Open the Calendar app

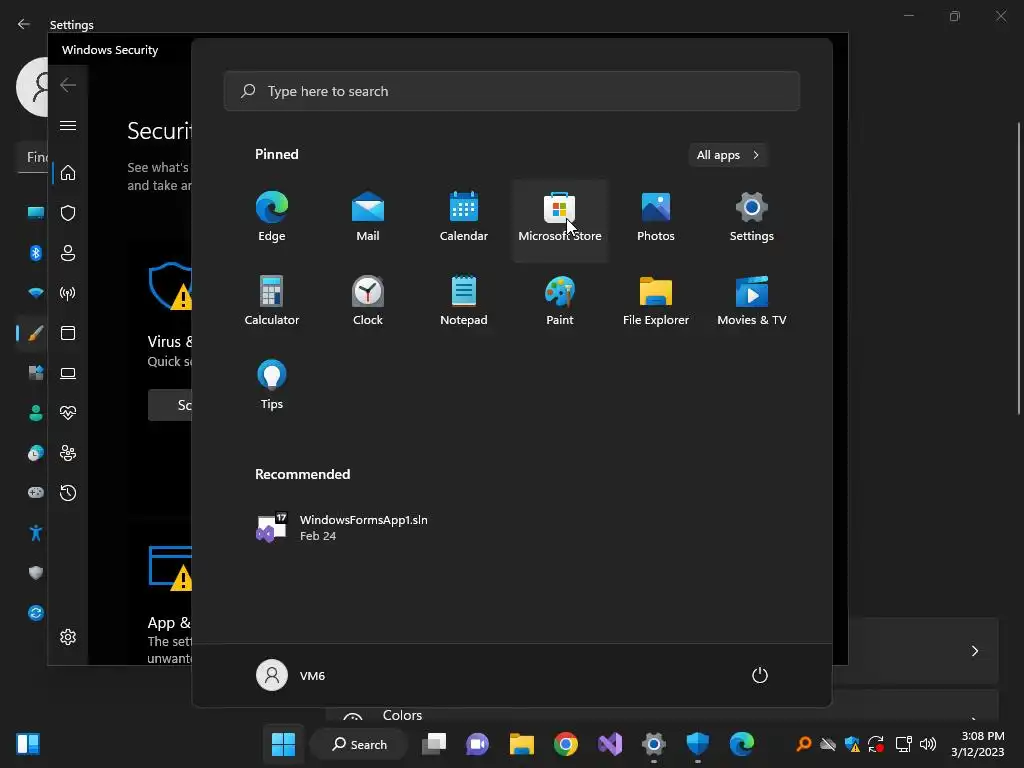(464, 218)
